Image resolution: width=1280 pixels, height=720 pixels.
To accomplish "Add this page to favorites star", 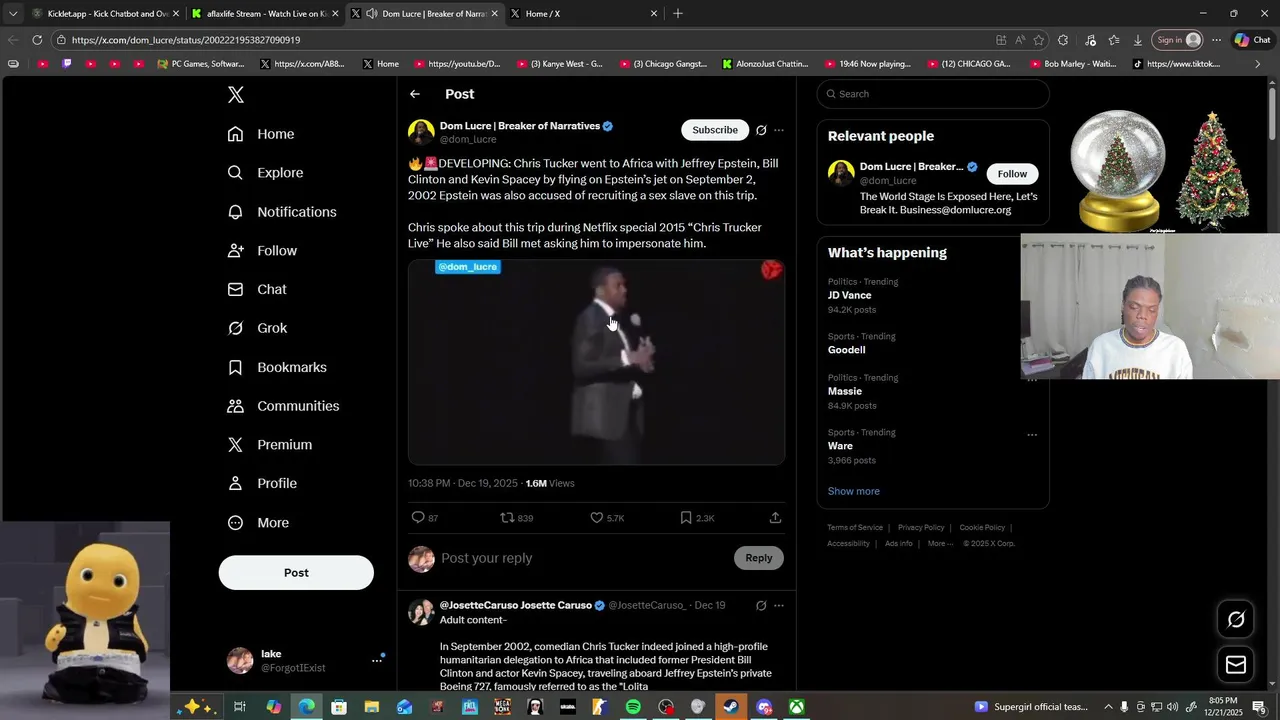I will [1039, 40].
